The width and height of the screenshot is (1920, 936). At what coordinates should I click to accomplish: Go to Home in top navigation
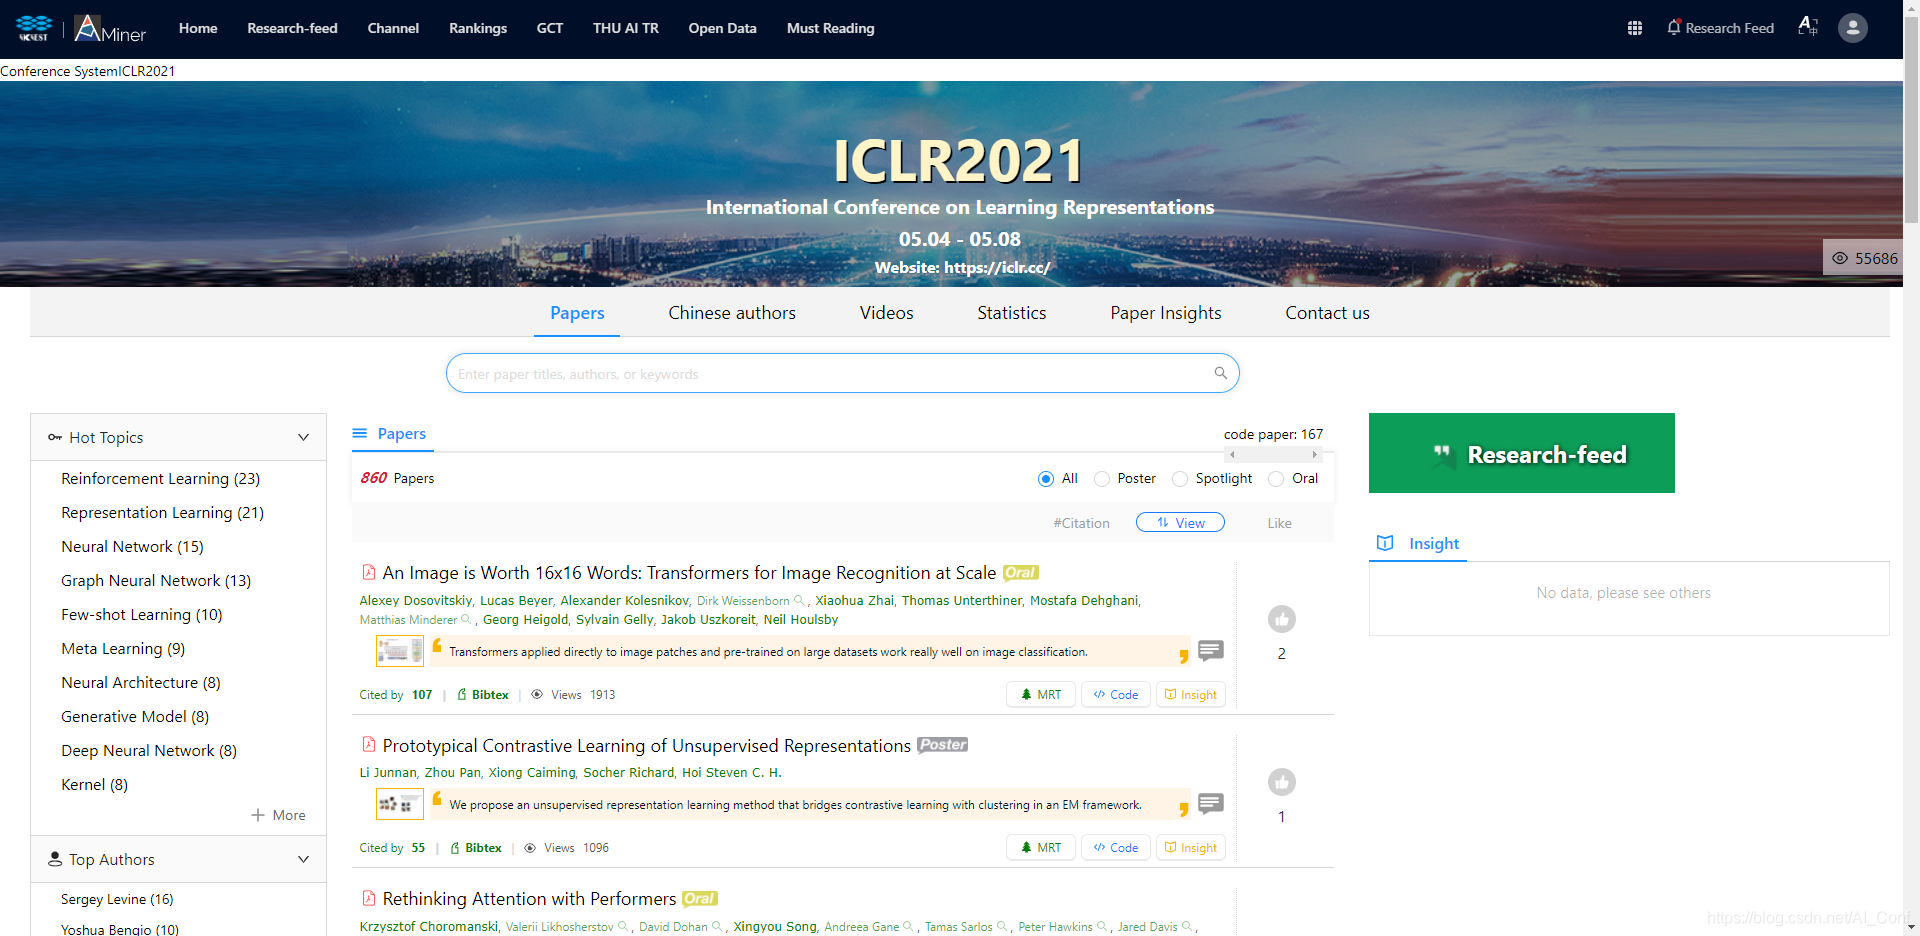198,28
